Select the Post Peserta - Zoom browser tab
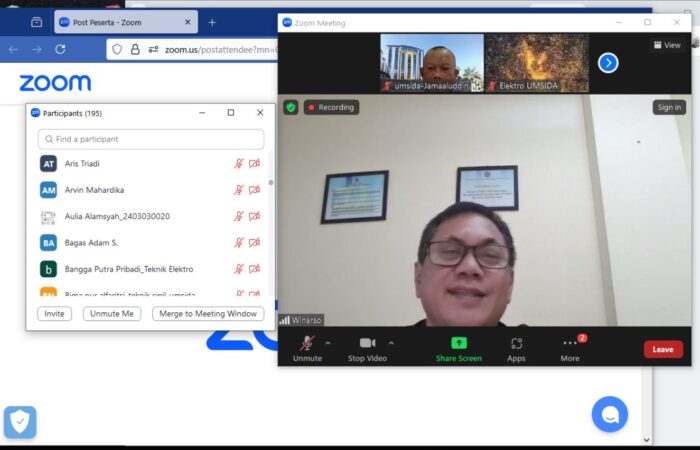Viewport: 700px width, 450px height. coord(126,22)
